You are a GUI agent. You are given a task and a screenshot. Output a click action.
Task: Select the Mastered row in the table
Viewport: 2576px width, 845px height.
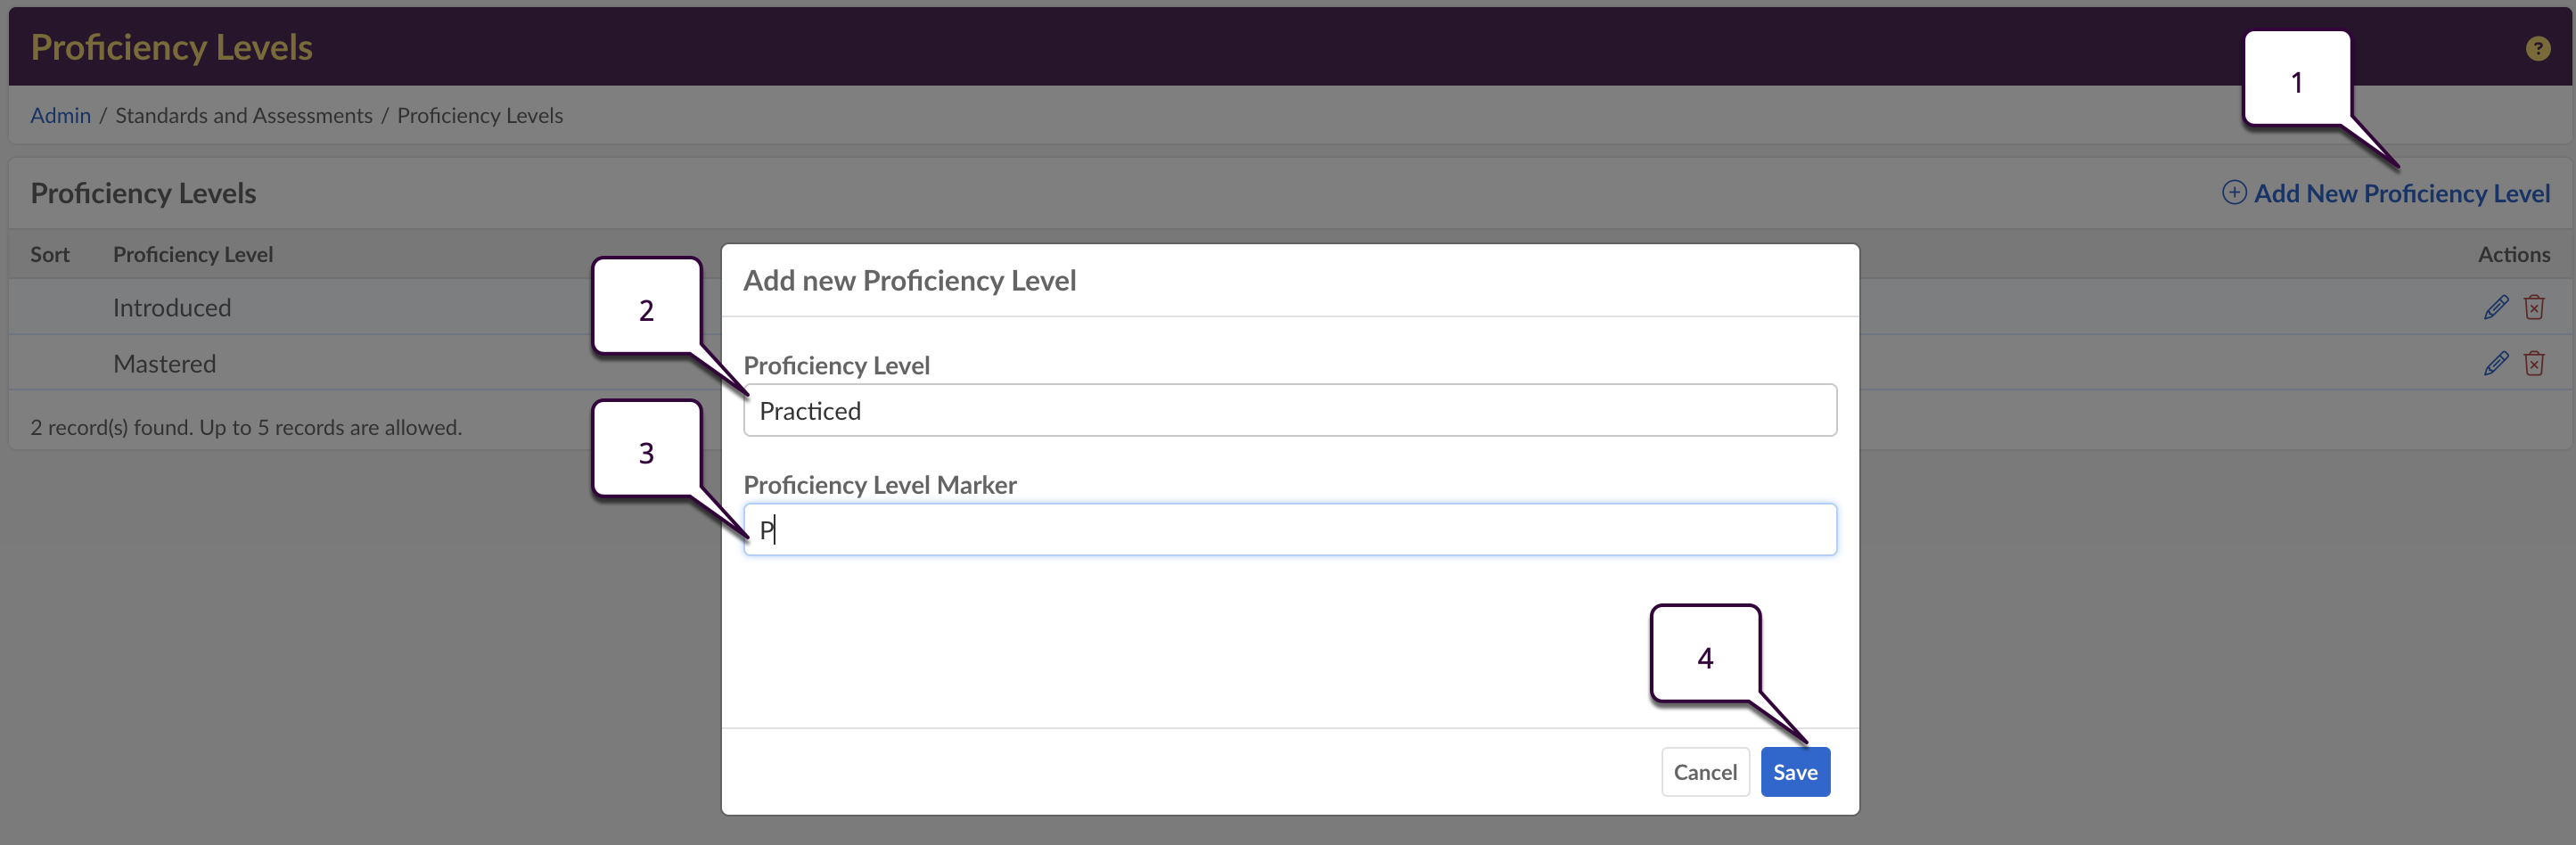(165, 364)
